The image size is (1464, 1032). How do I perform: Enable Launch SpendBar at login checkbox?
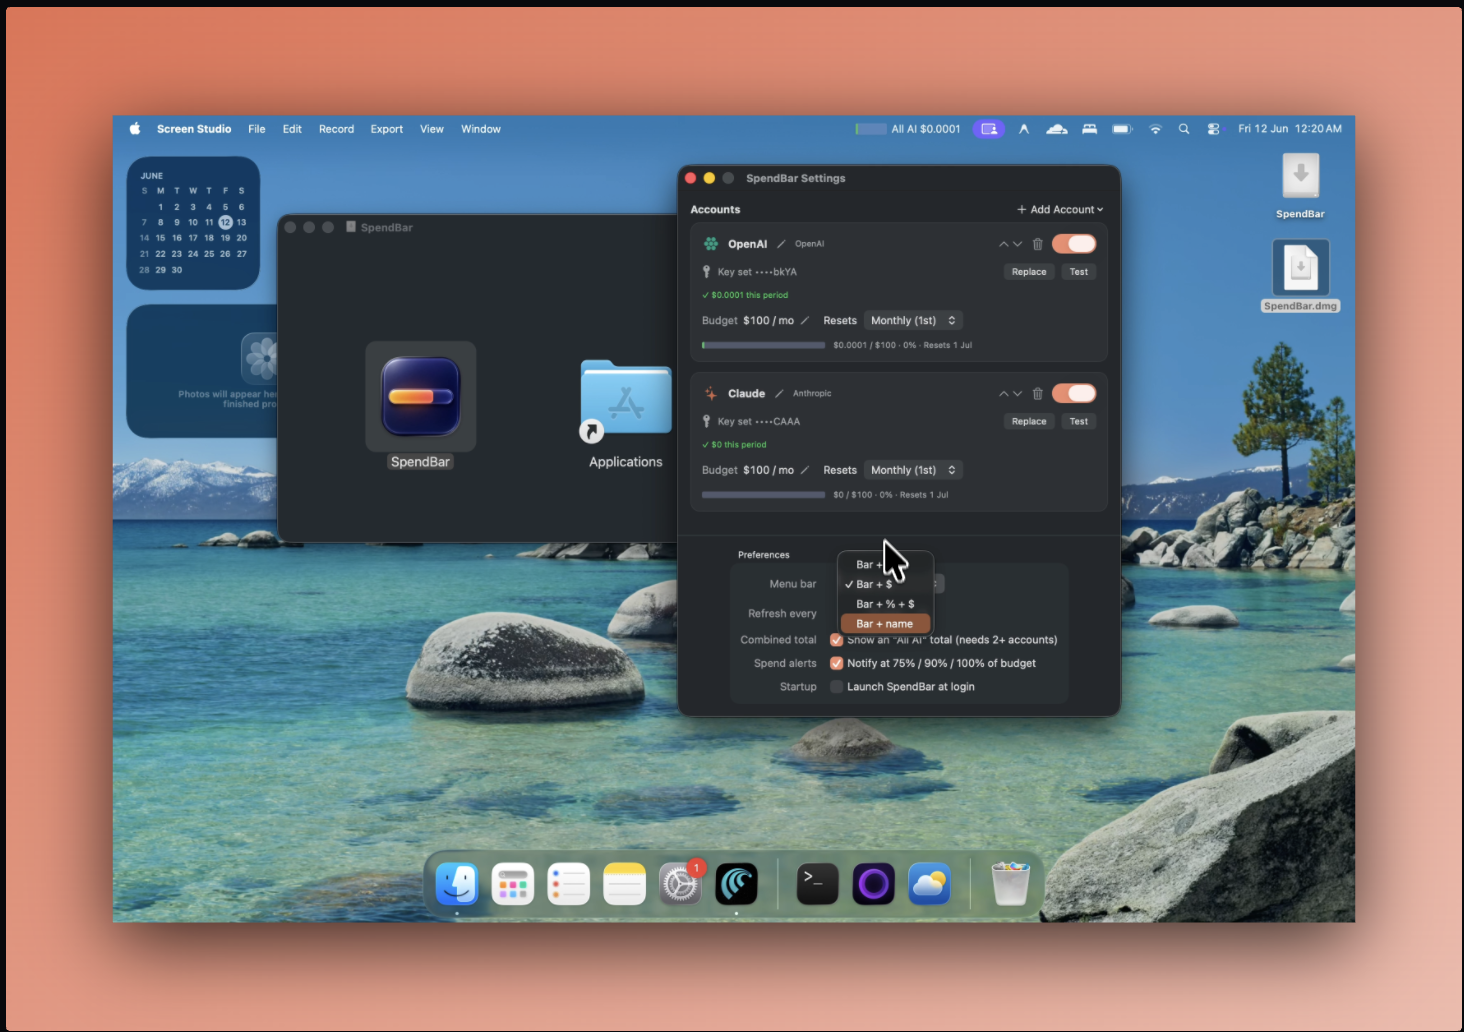pos(837,687)
